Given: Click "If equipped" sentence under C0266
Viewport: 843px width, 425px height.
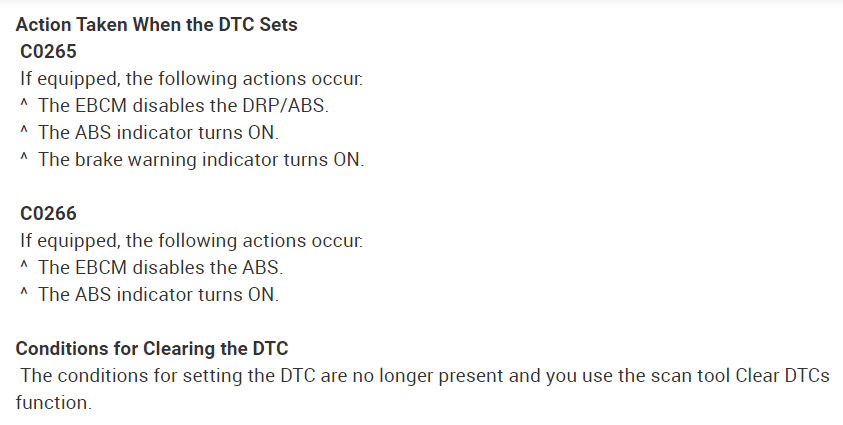Looking at the screenshot, I should pos(192,241).
